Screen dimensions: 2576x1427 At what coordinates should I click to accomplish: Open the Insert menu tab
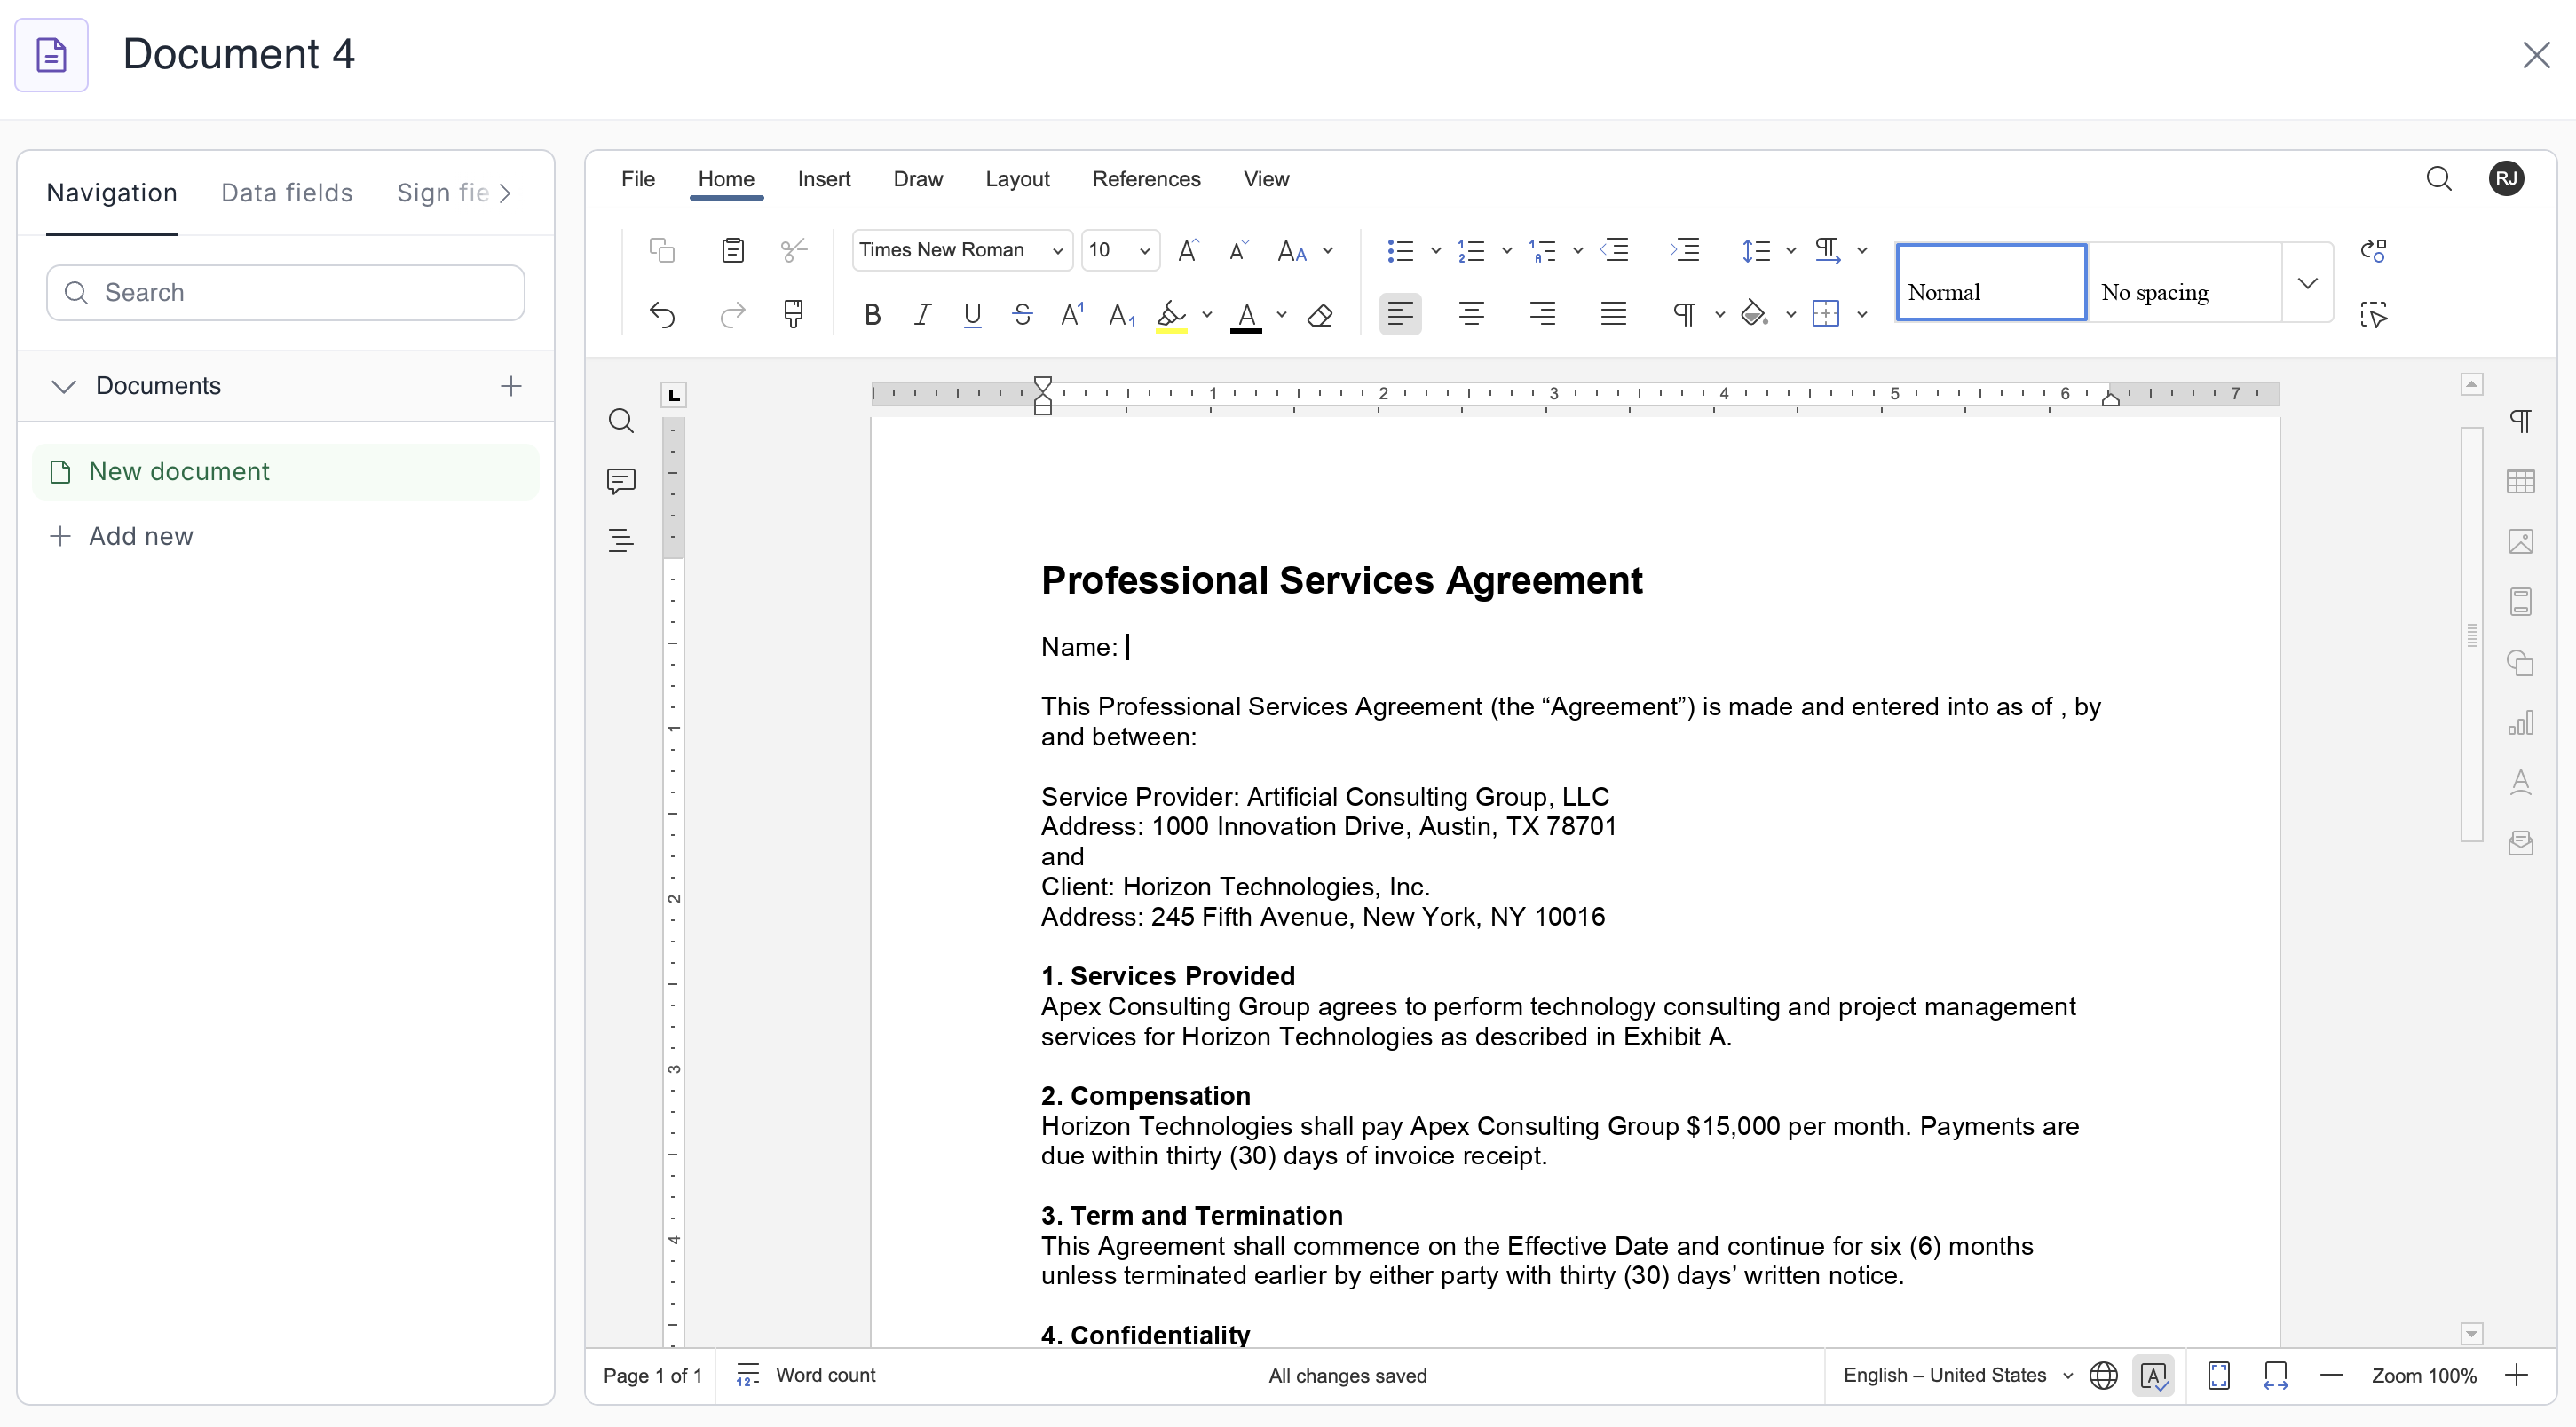(x=823, y=179)
